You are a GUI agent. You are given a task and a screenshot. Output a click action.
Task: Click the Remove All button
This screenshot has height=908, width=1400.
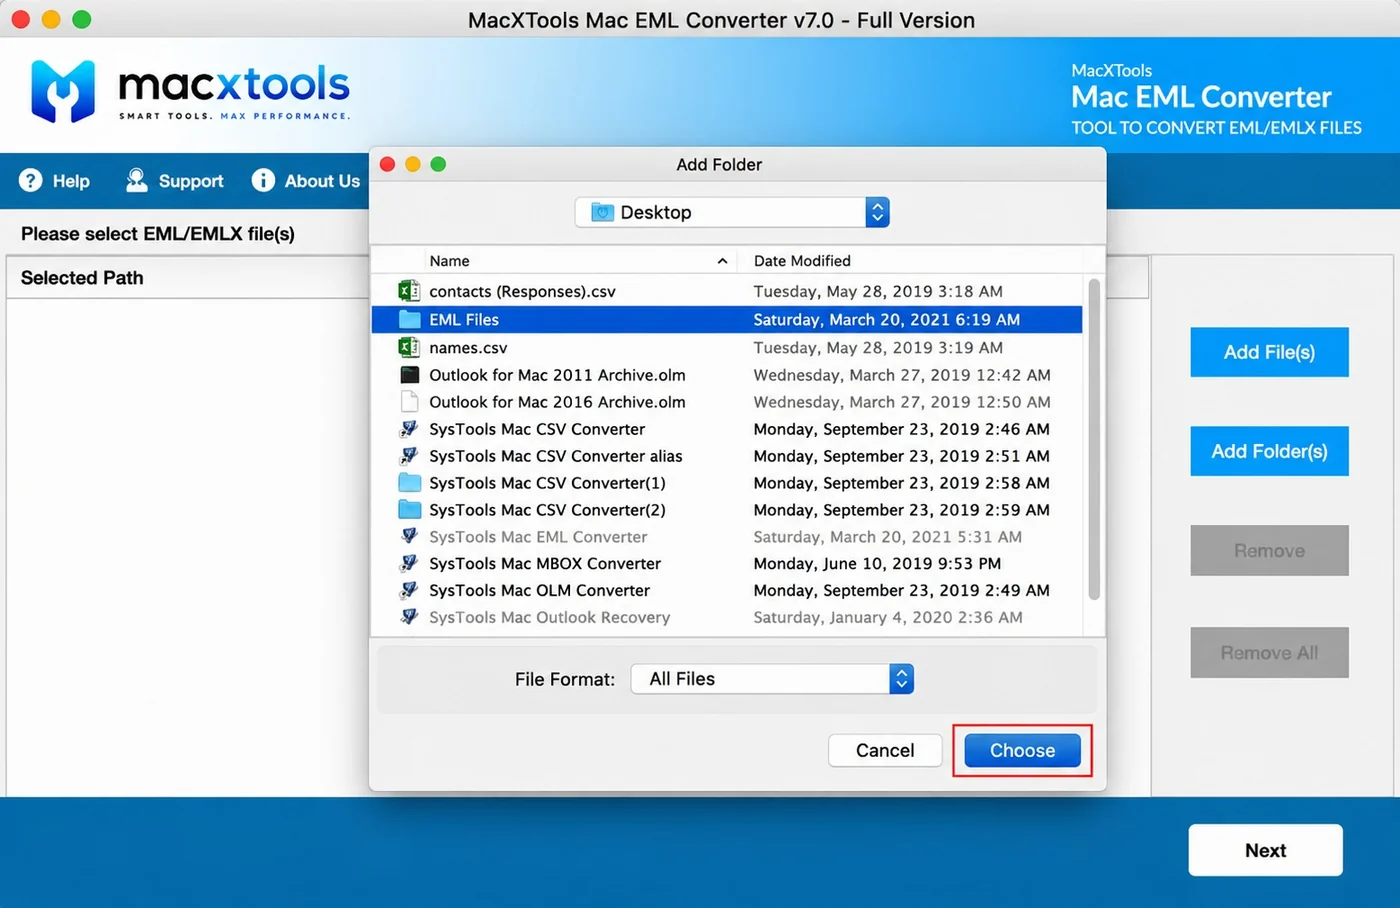click(1269, 653)
